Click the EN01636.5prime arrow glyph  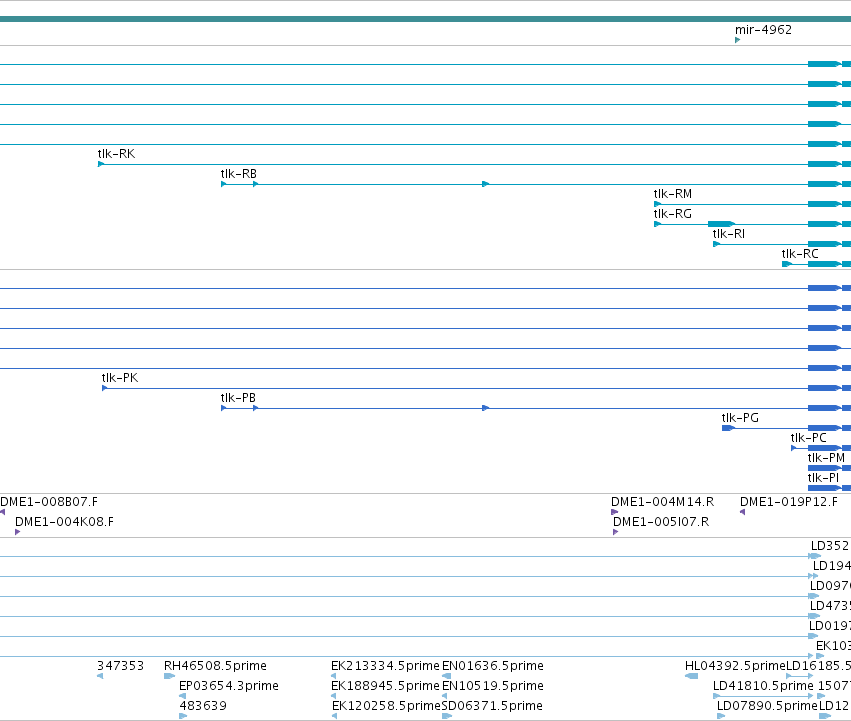[x=447, y=676]
